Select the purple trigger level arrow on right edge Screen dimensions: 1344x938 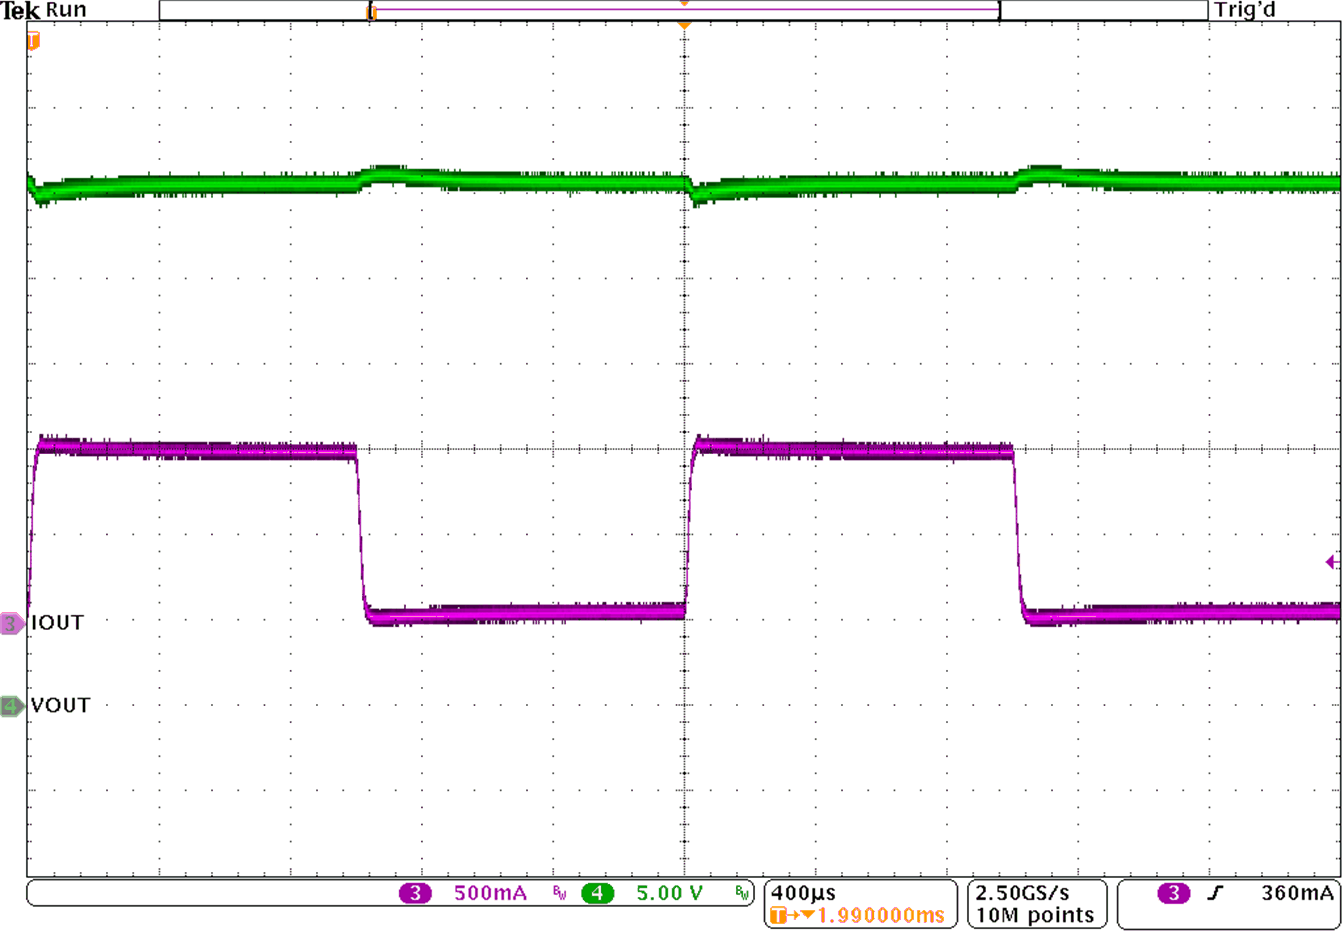pos(1331,562)
